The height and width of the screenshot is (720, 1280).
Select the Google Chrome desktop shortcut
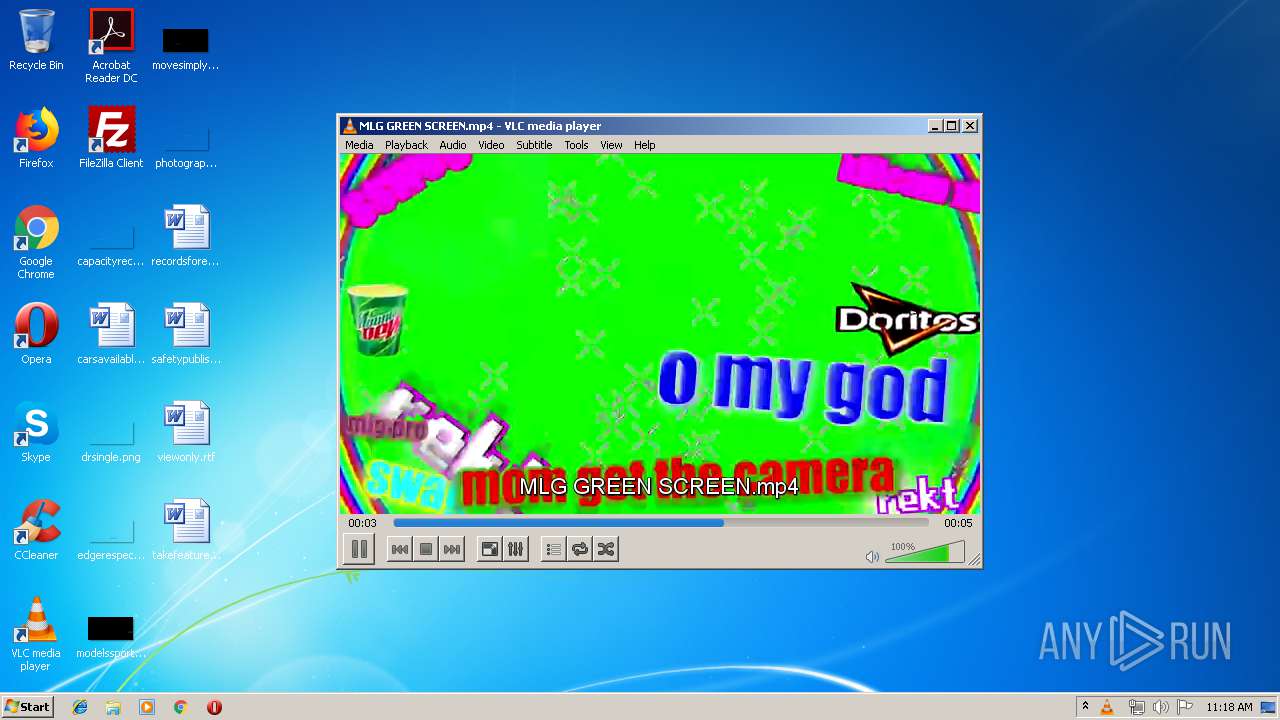pyautogui.click(x=36, y=243)
